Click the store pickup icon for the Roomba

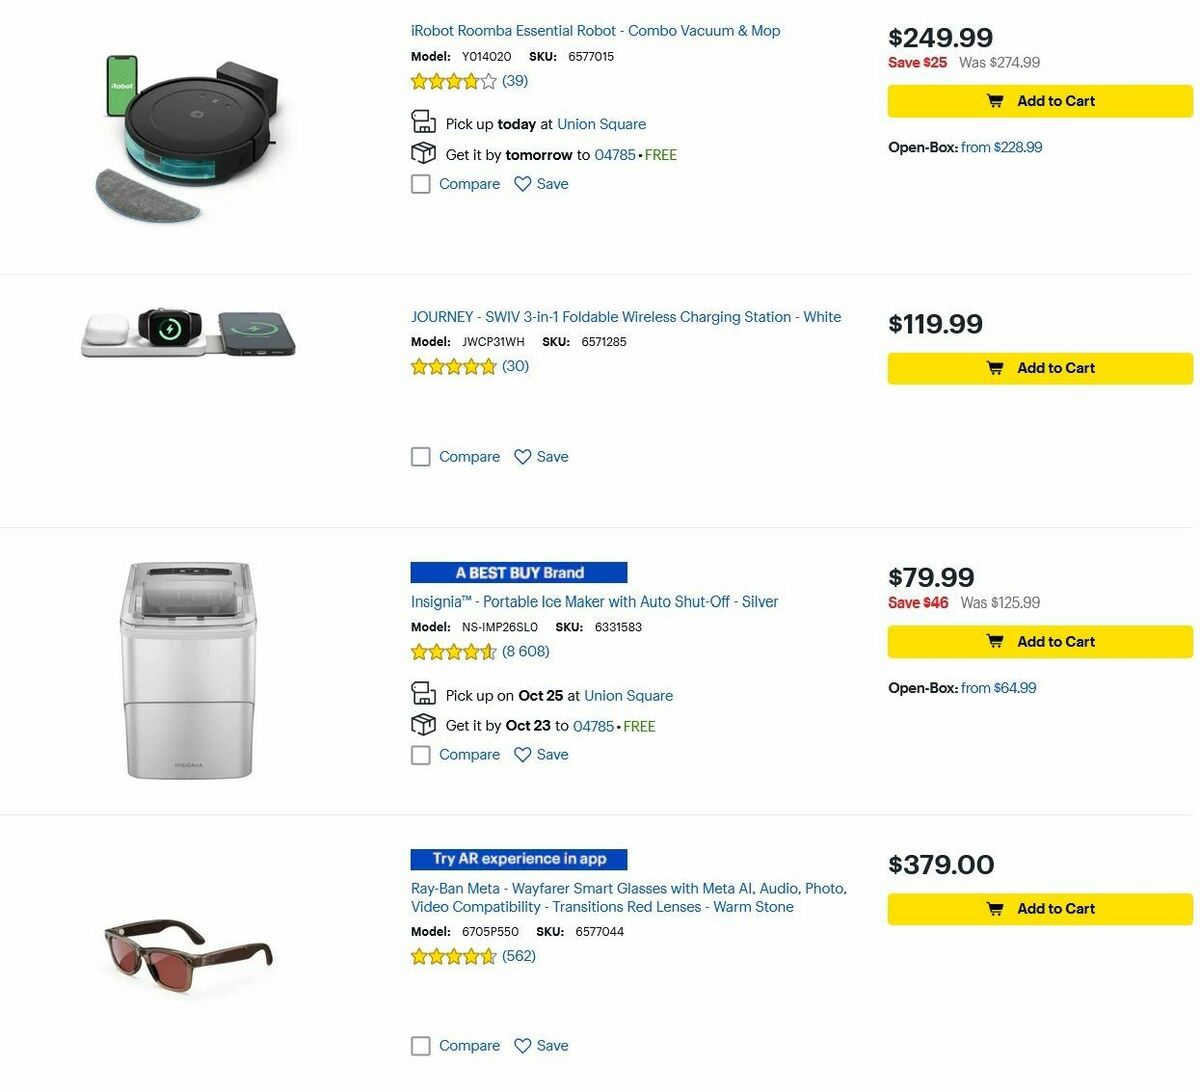(x=424, y=121)
